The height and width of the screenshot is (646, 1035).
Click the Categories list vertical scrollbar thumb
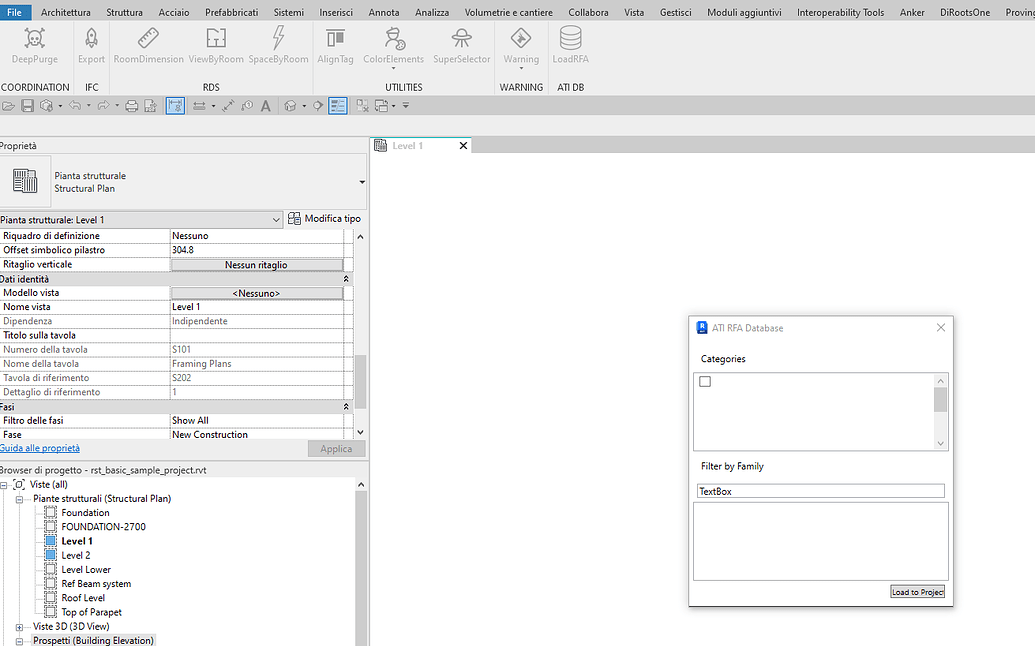pos(940,399)
